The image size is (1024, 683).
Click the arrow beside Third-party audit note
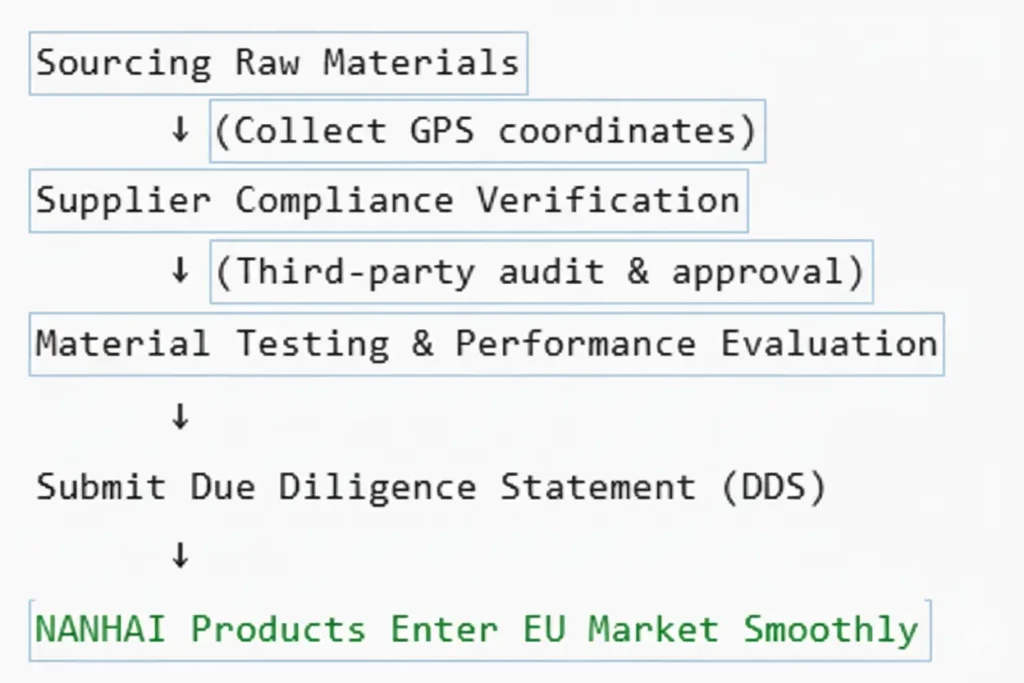pyautogui.click(x=180, y=270)
